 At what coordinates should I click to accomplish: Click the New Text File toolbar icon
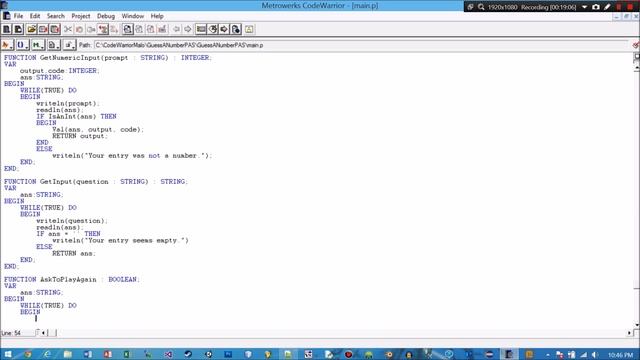pos(7,29)
